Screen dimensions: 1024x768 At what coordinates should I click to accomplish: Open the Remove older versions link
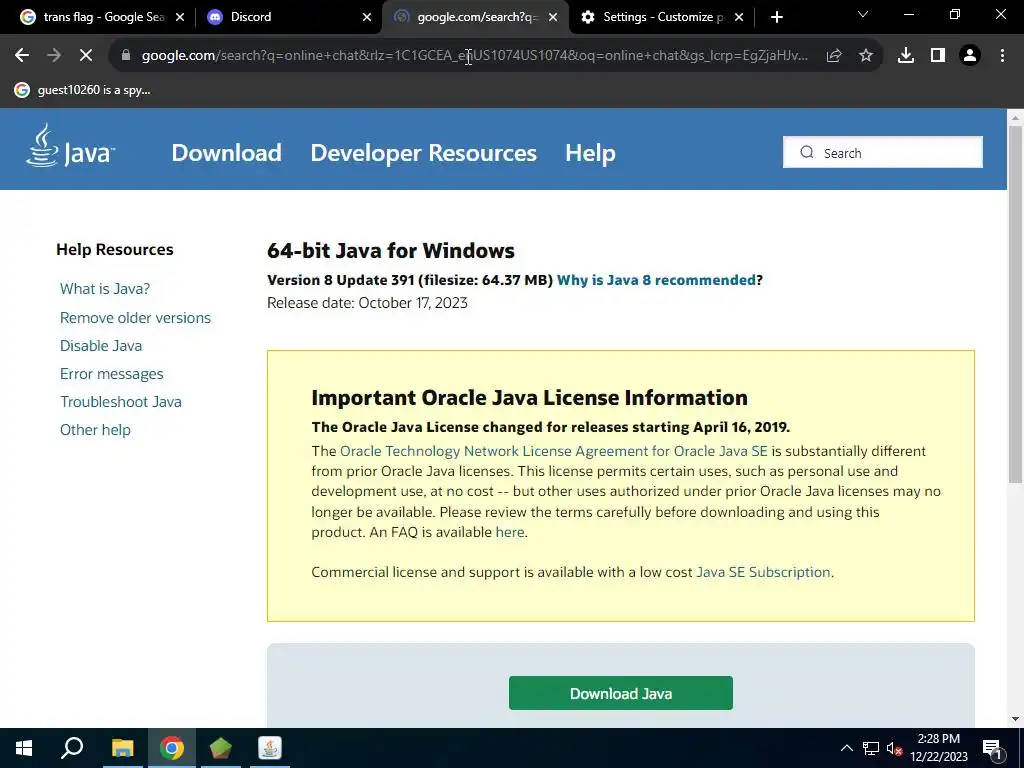tap(135, 318)
